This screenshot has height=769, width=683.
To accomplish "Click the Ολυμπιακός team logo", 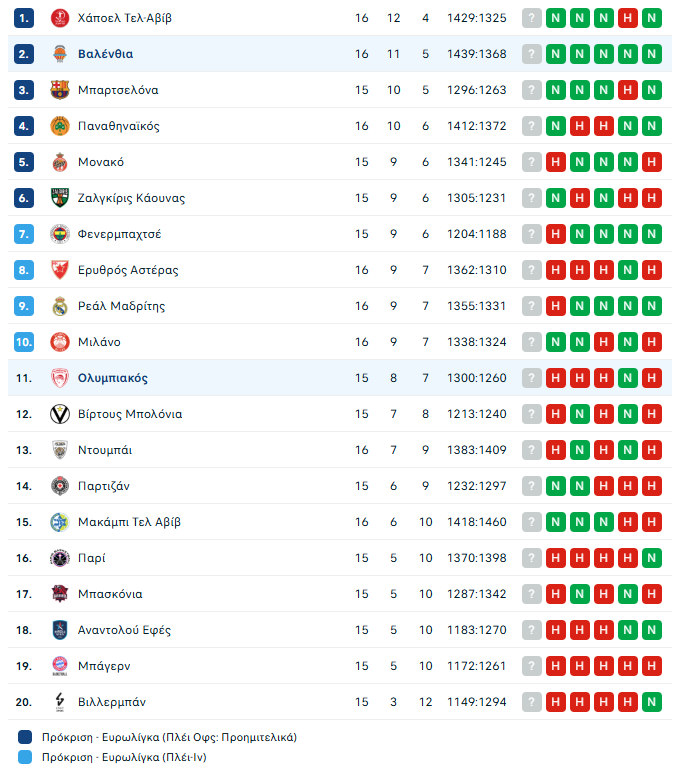I will click(59, 378).
